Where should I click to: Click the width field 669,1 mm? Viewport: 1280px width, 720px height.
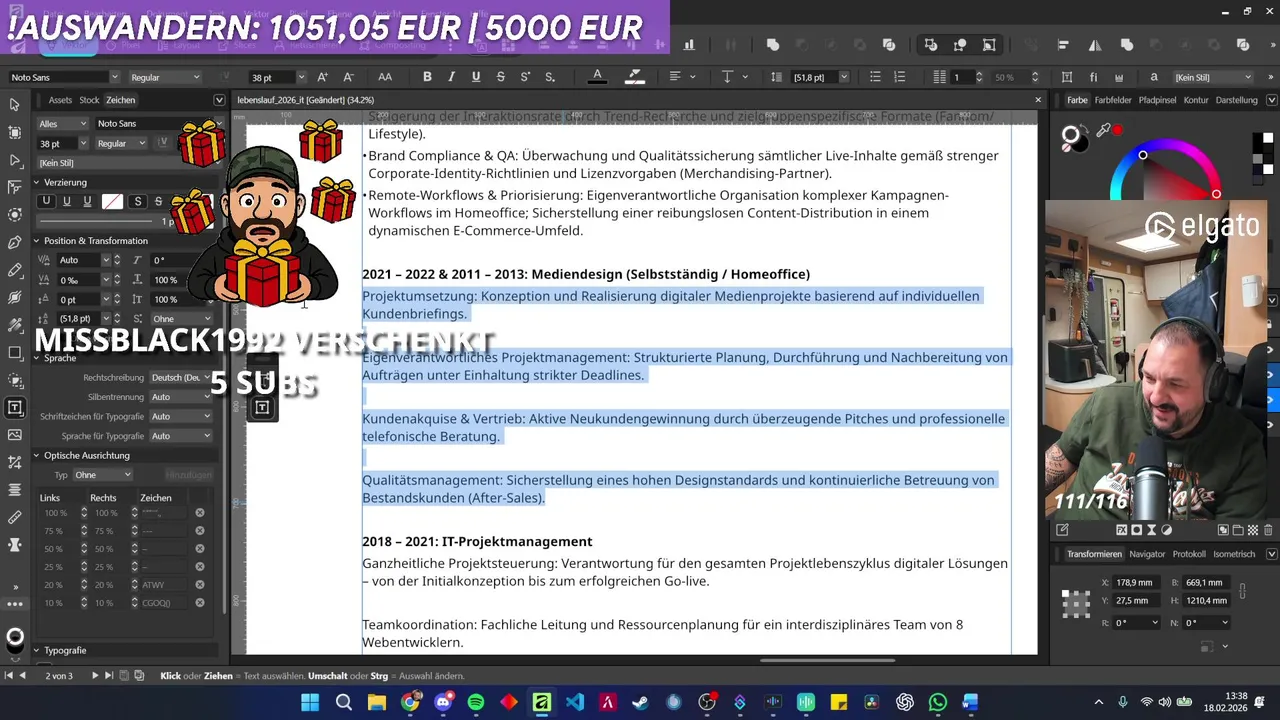1207,582
